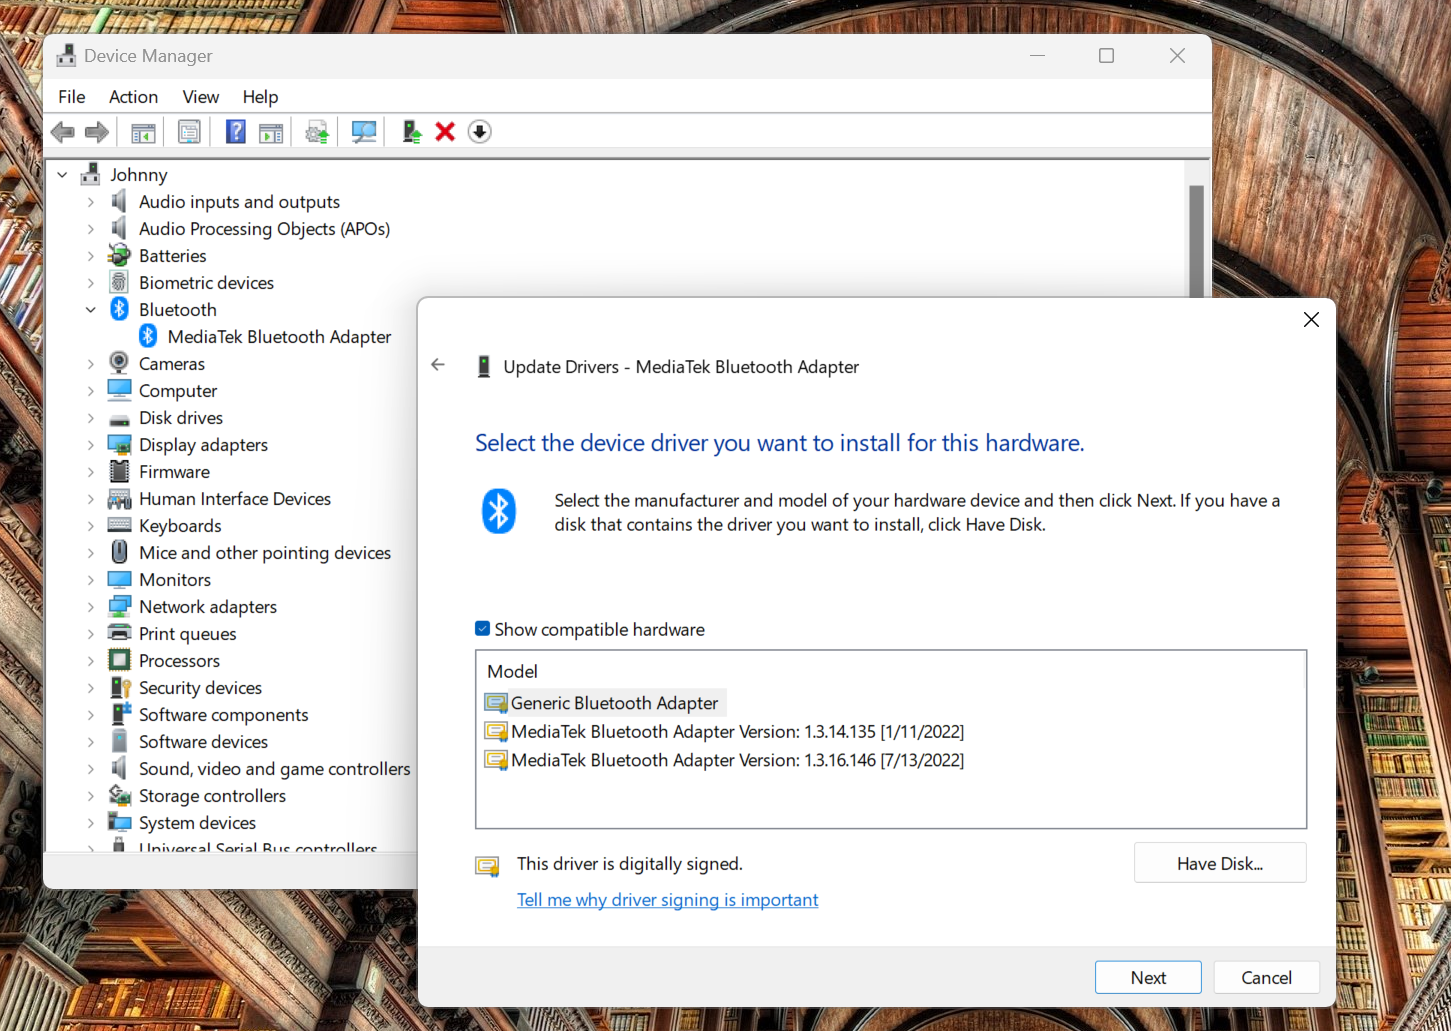
Task: Expand Audio inputs and outputs
Action: [91, 201]
